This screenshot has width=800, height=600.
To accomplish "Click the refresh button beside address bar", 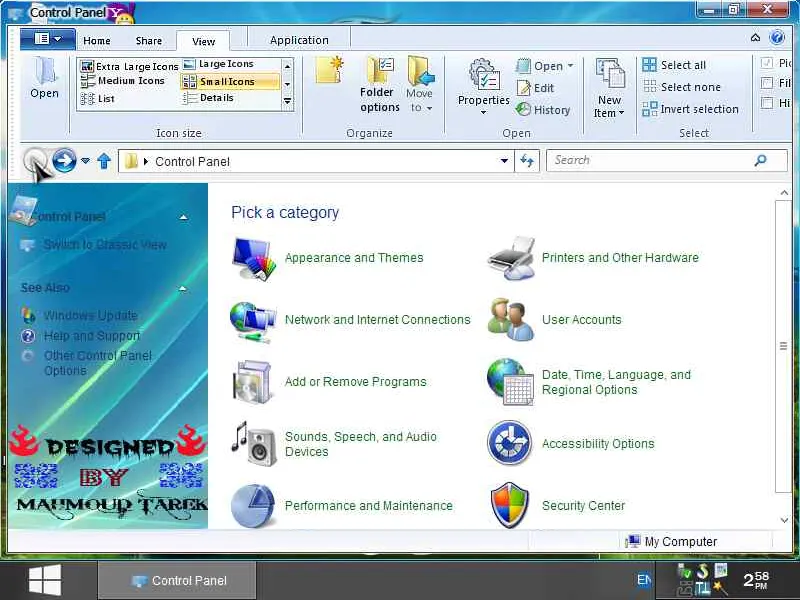I will point(527,161).
